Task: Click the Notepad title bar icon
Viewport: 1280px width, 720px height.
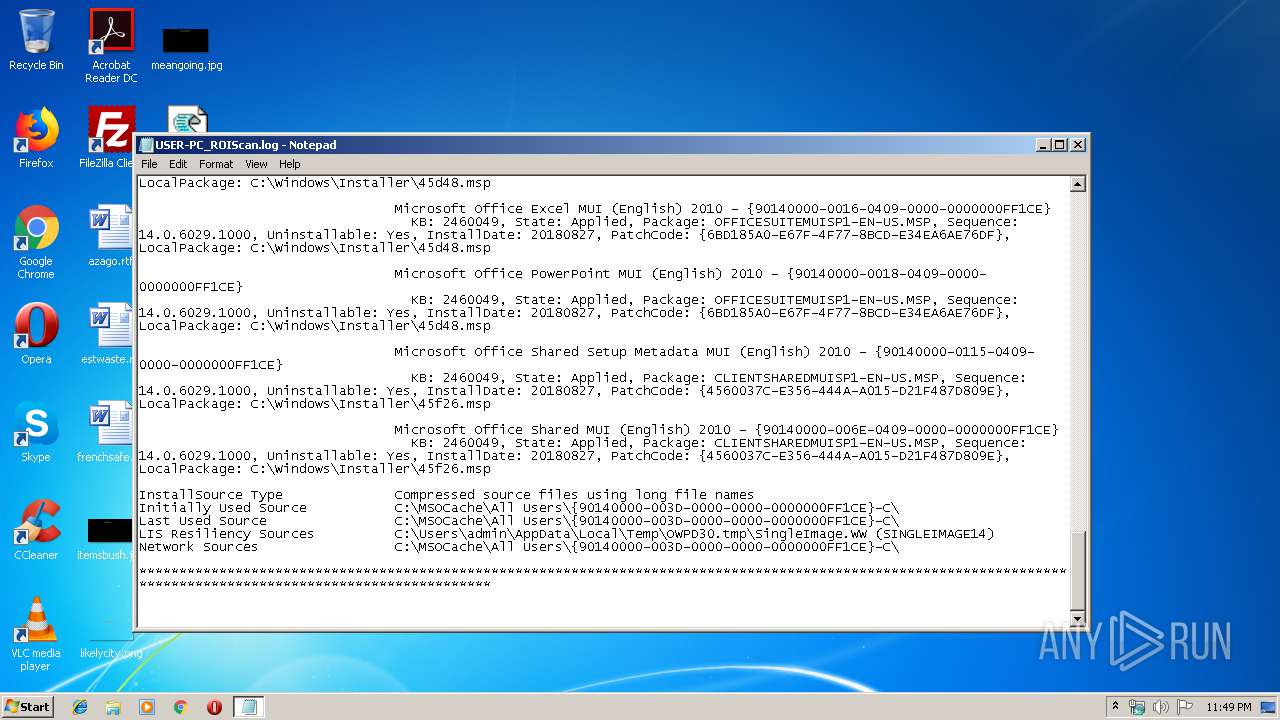Action: 147,145
